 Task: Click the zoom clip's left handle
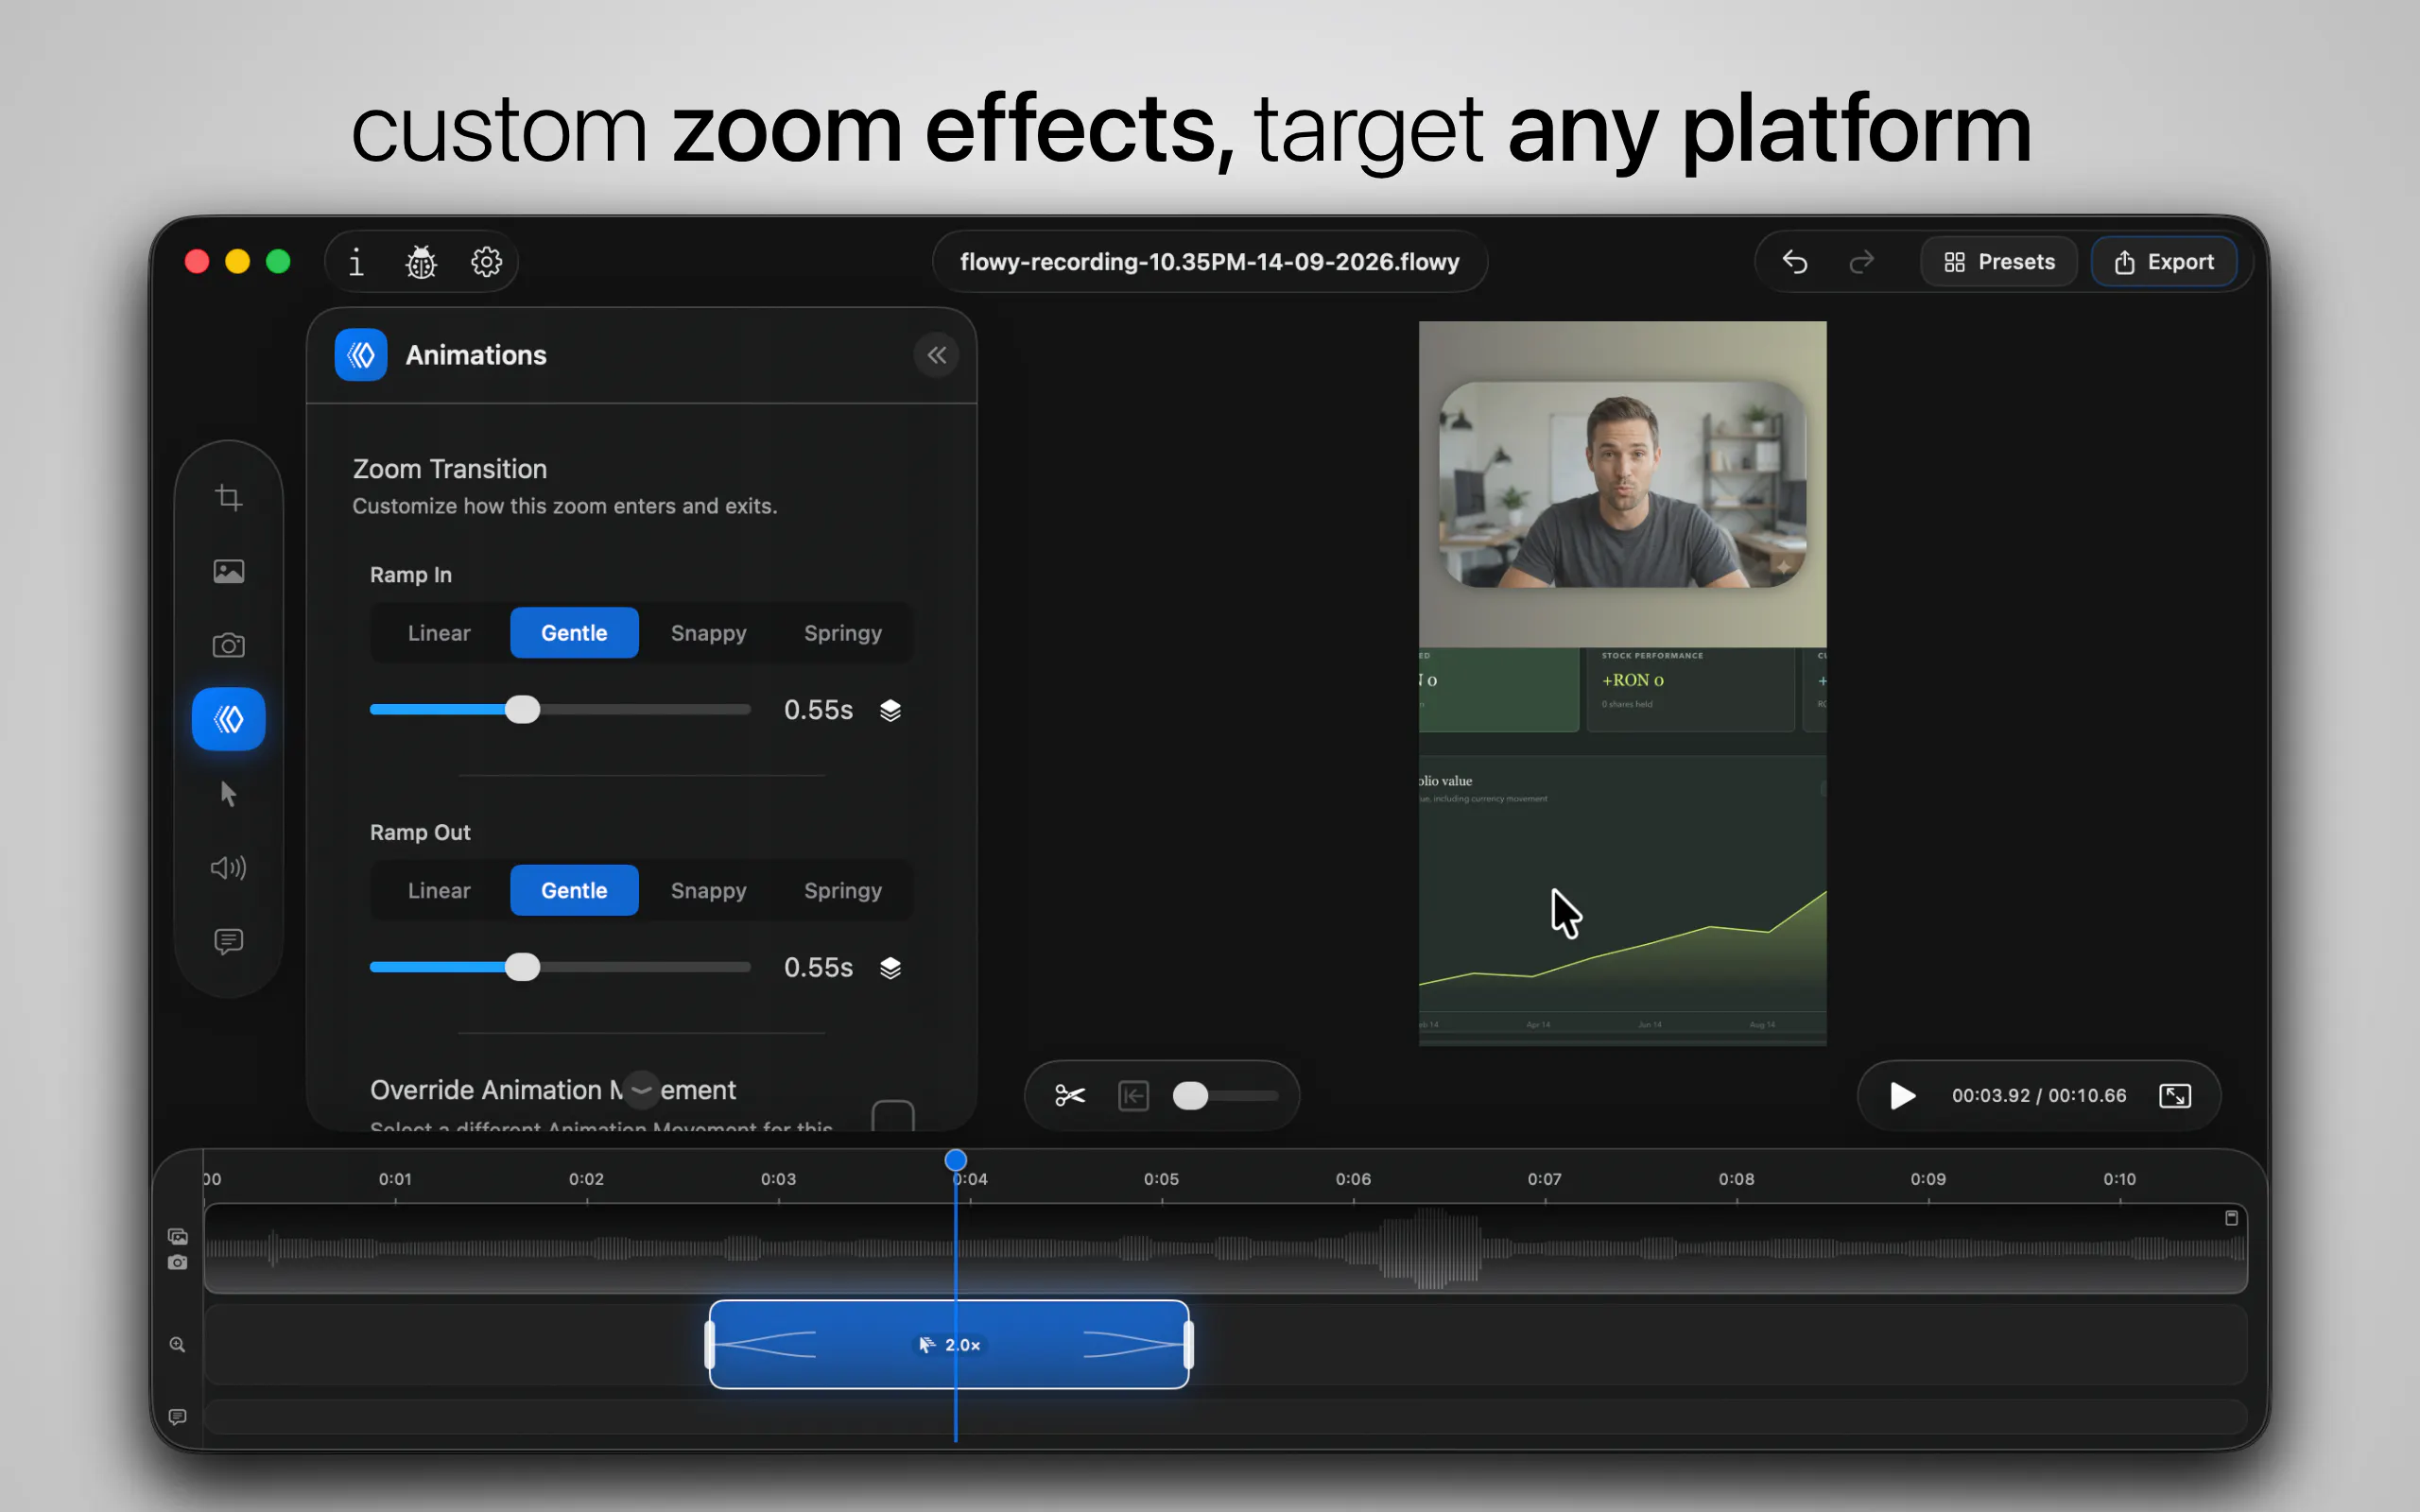[x=710, y=1344]
